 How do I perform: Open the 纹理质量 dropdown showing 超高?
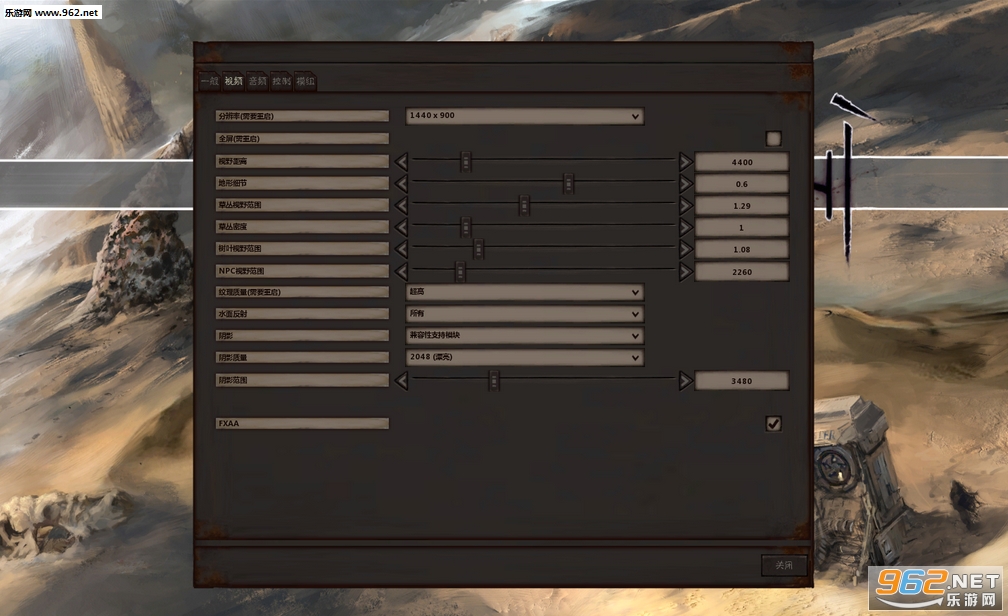[x=525, y=292]
